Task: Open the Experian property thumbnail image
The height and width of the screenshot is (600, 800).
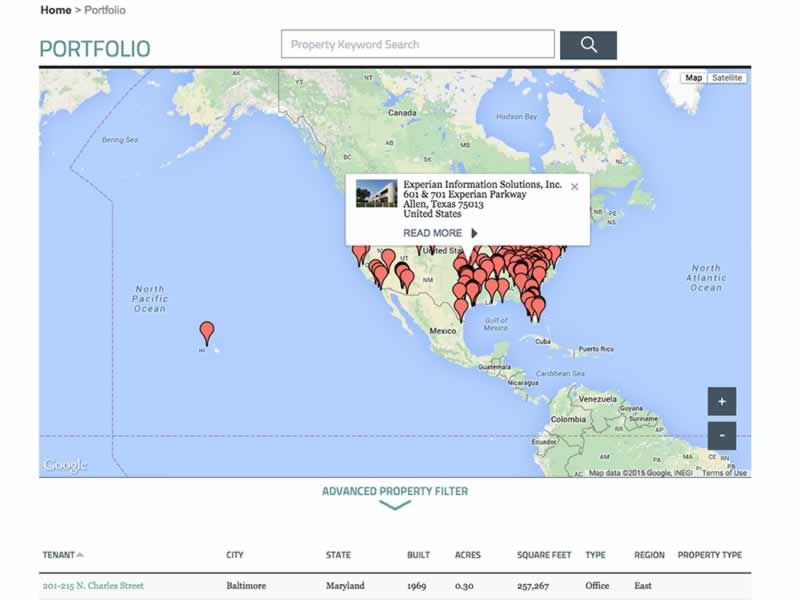Action: (x=377, y=193)
